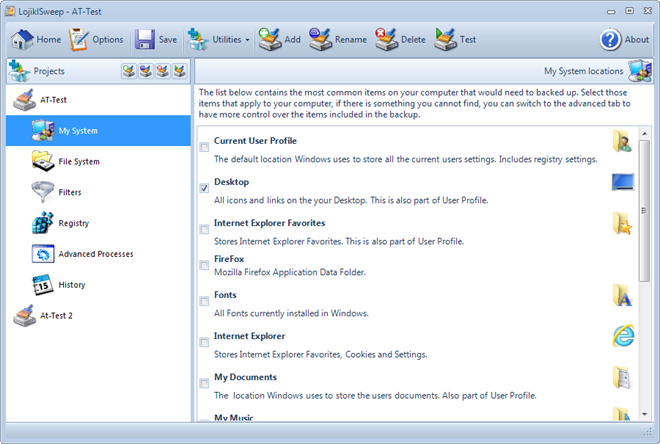
Task: Open Options from the toolbar
Action: 81,40
